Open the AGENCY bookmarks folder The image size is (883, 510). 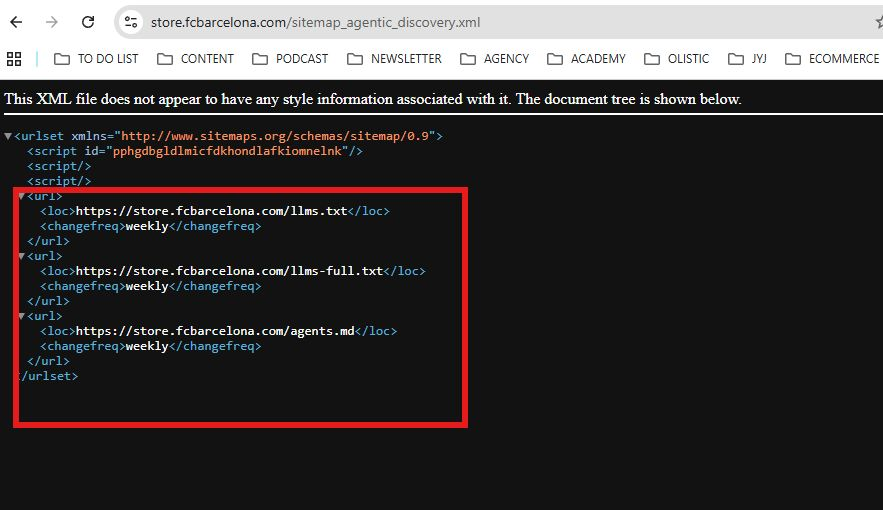tap(494, 59)
